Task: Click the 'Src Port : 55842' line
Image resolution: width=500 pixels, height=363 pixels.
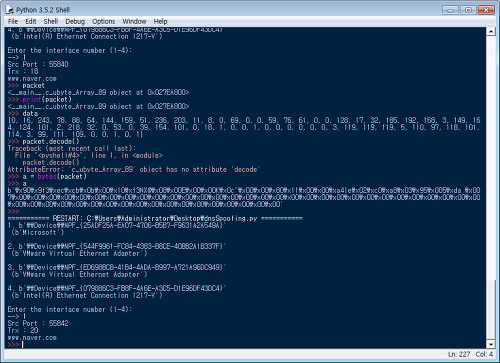Action: pyautogui.click(x=38, y=323)
